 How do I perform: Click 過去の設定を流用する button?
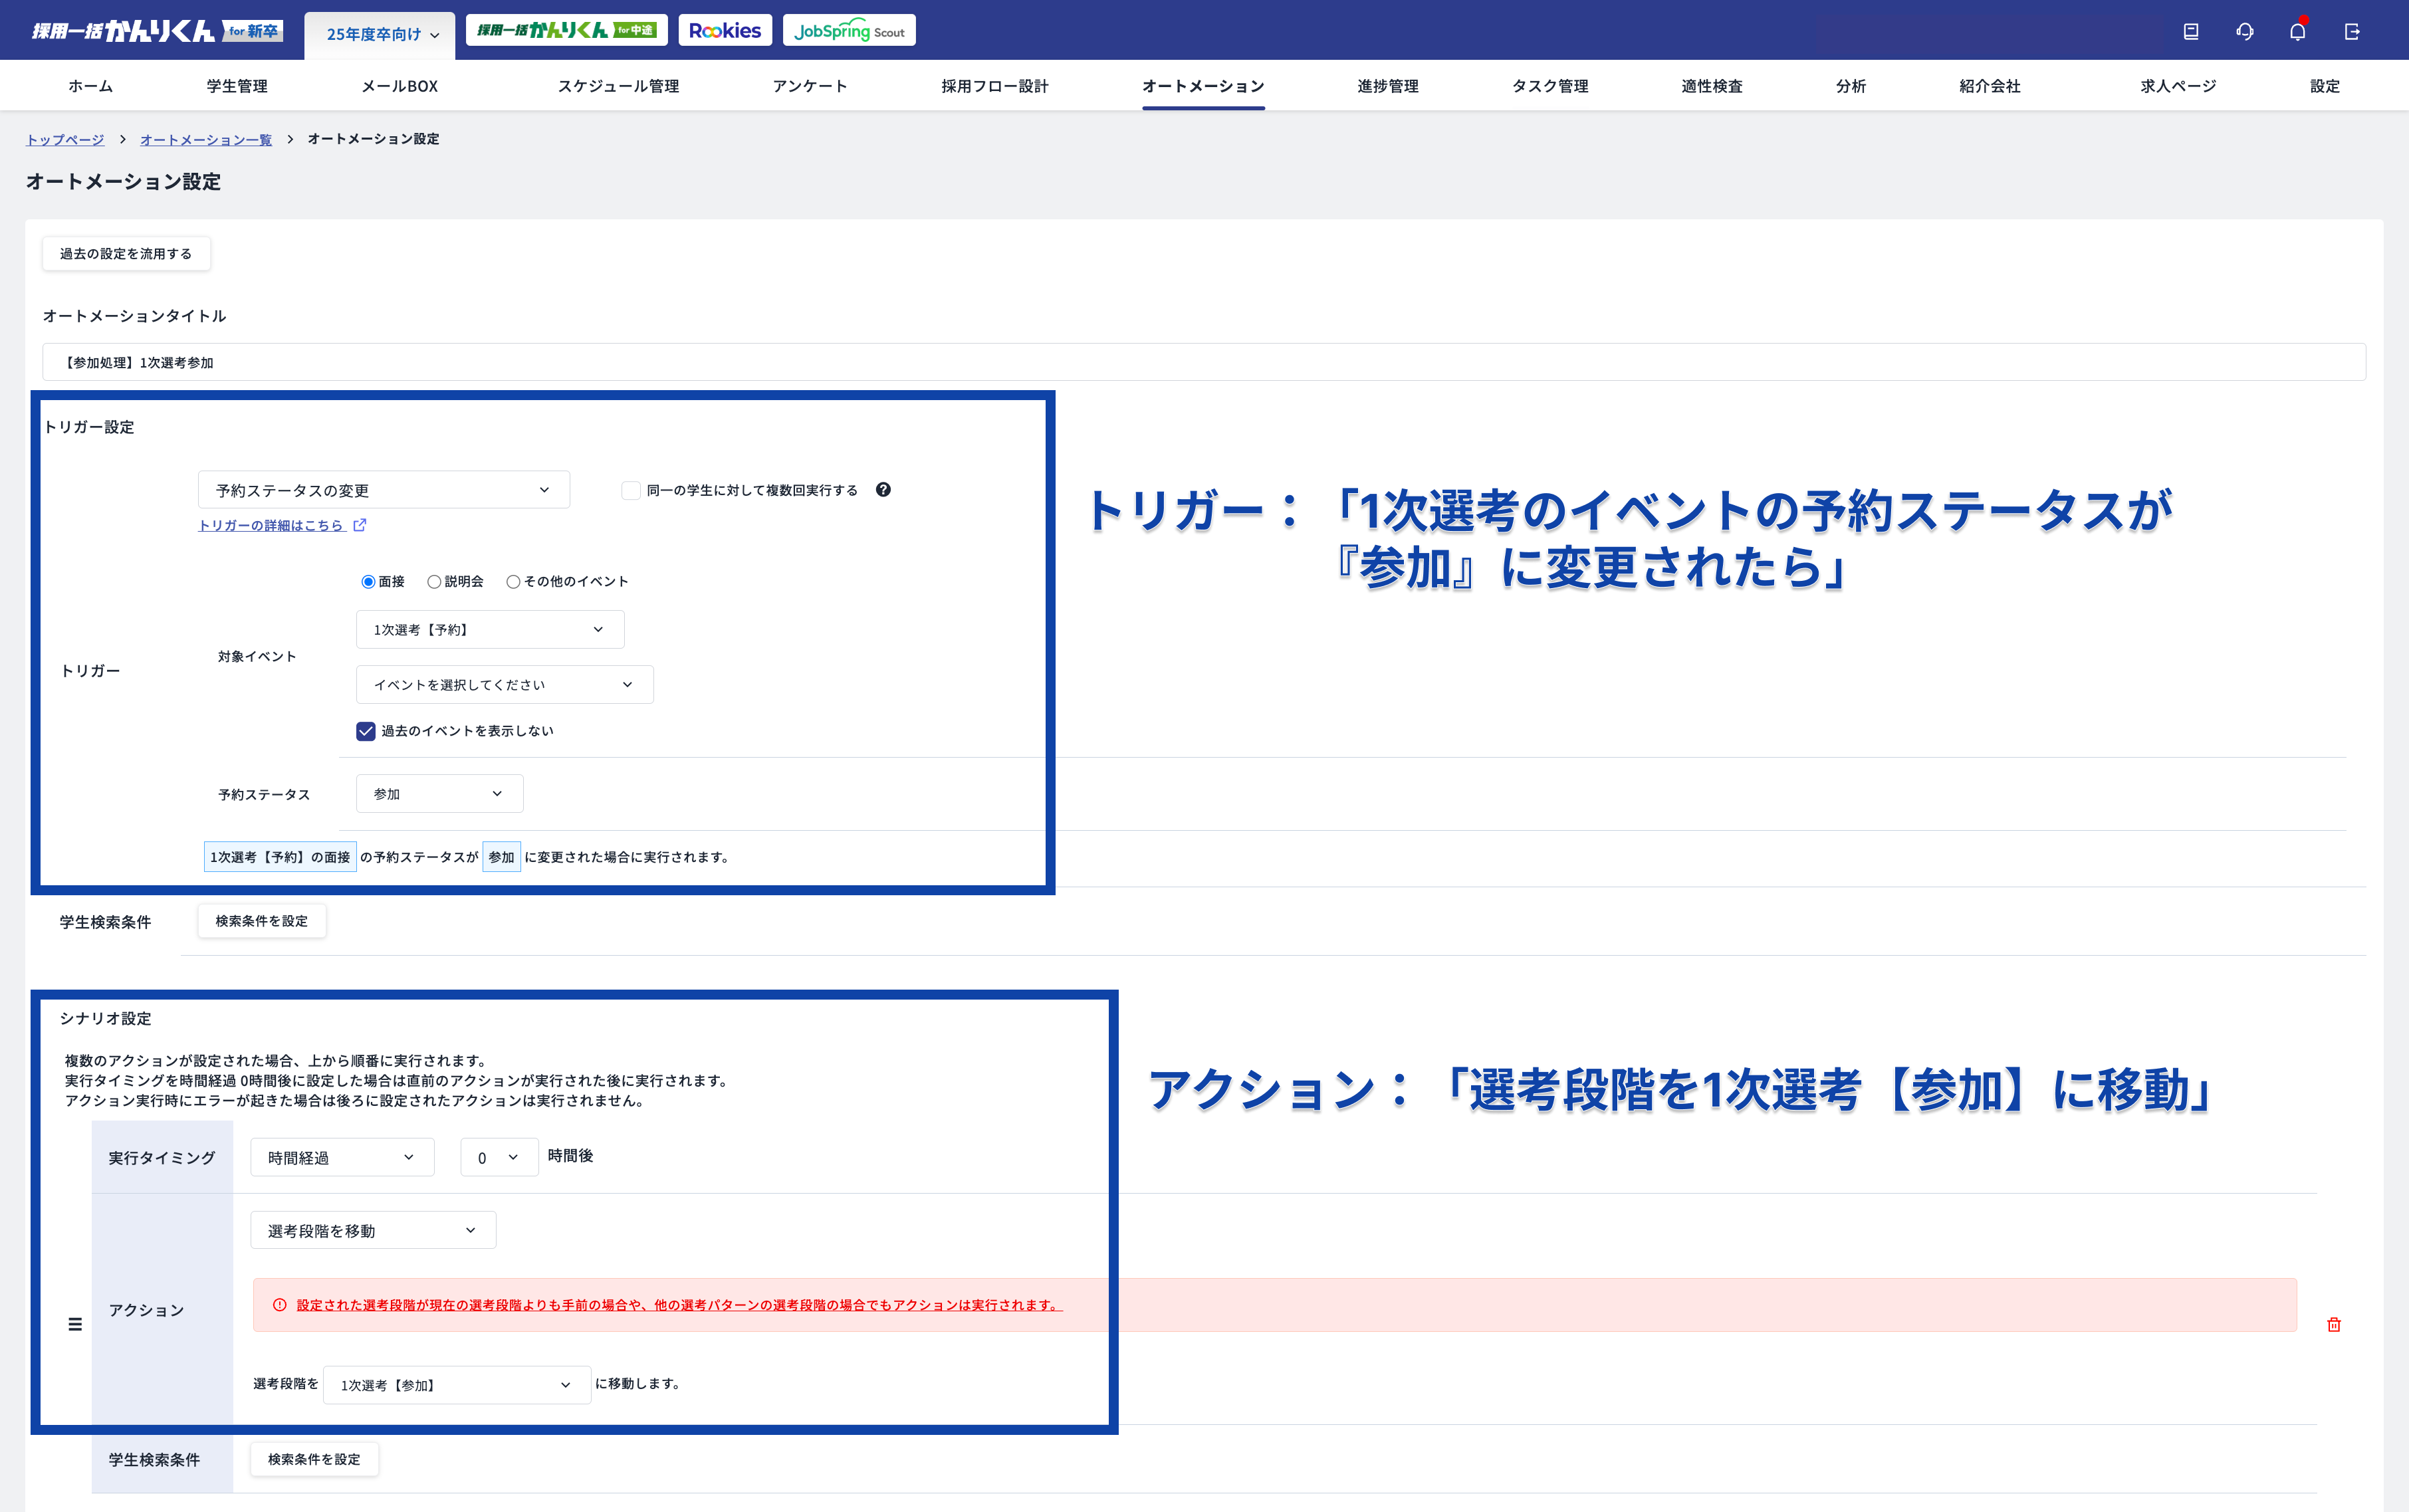[126, 254]
